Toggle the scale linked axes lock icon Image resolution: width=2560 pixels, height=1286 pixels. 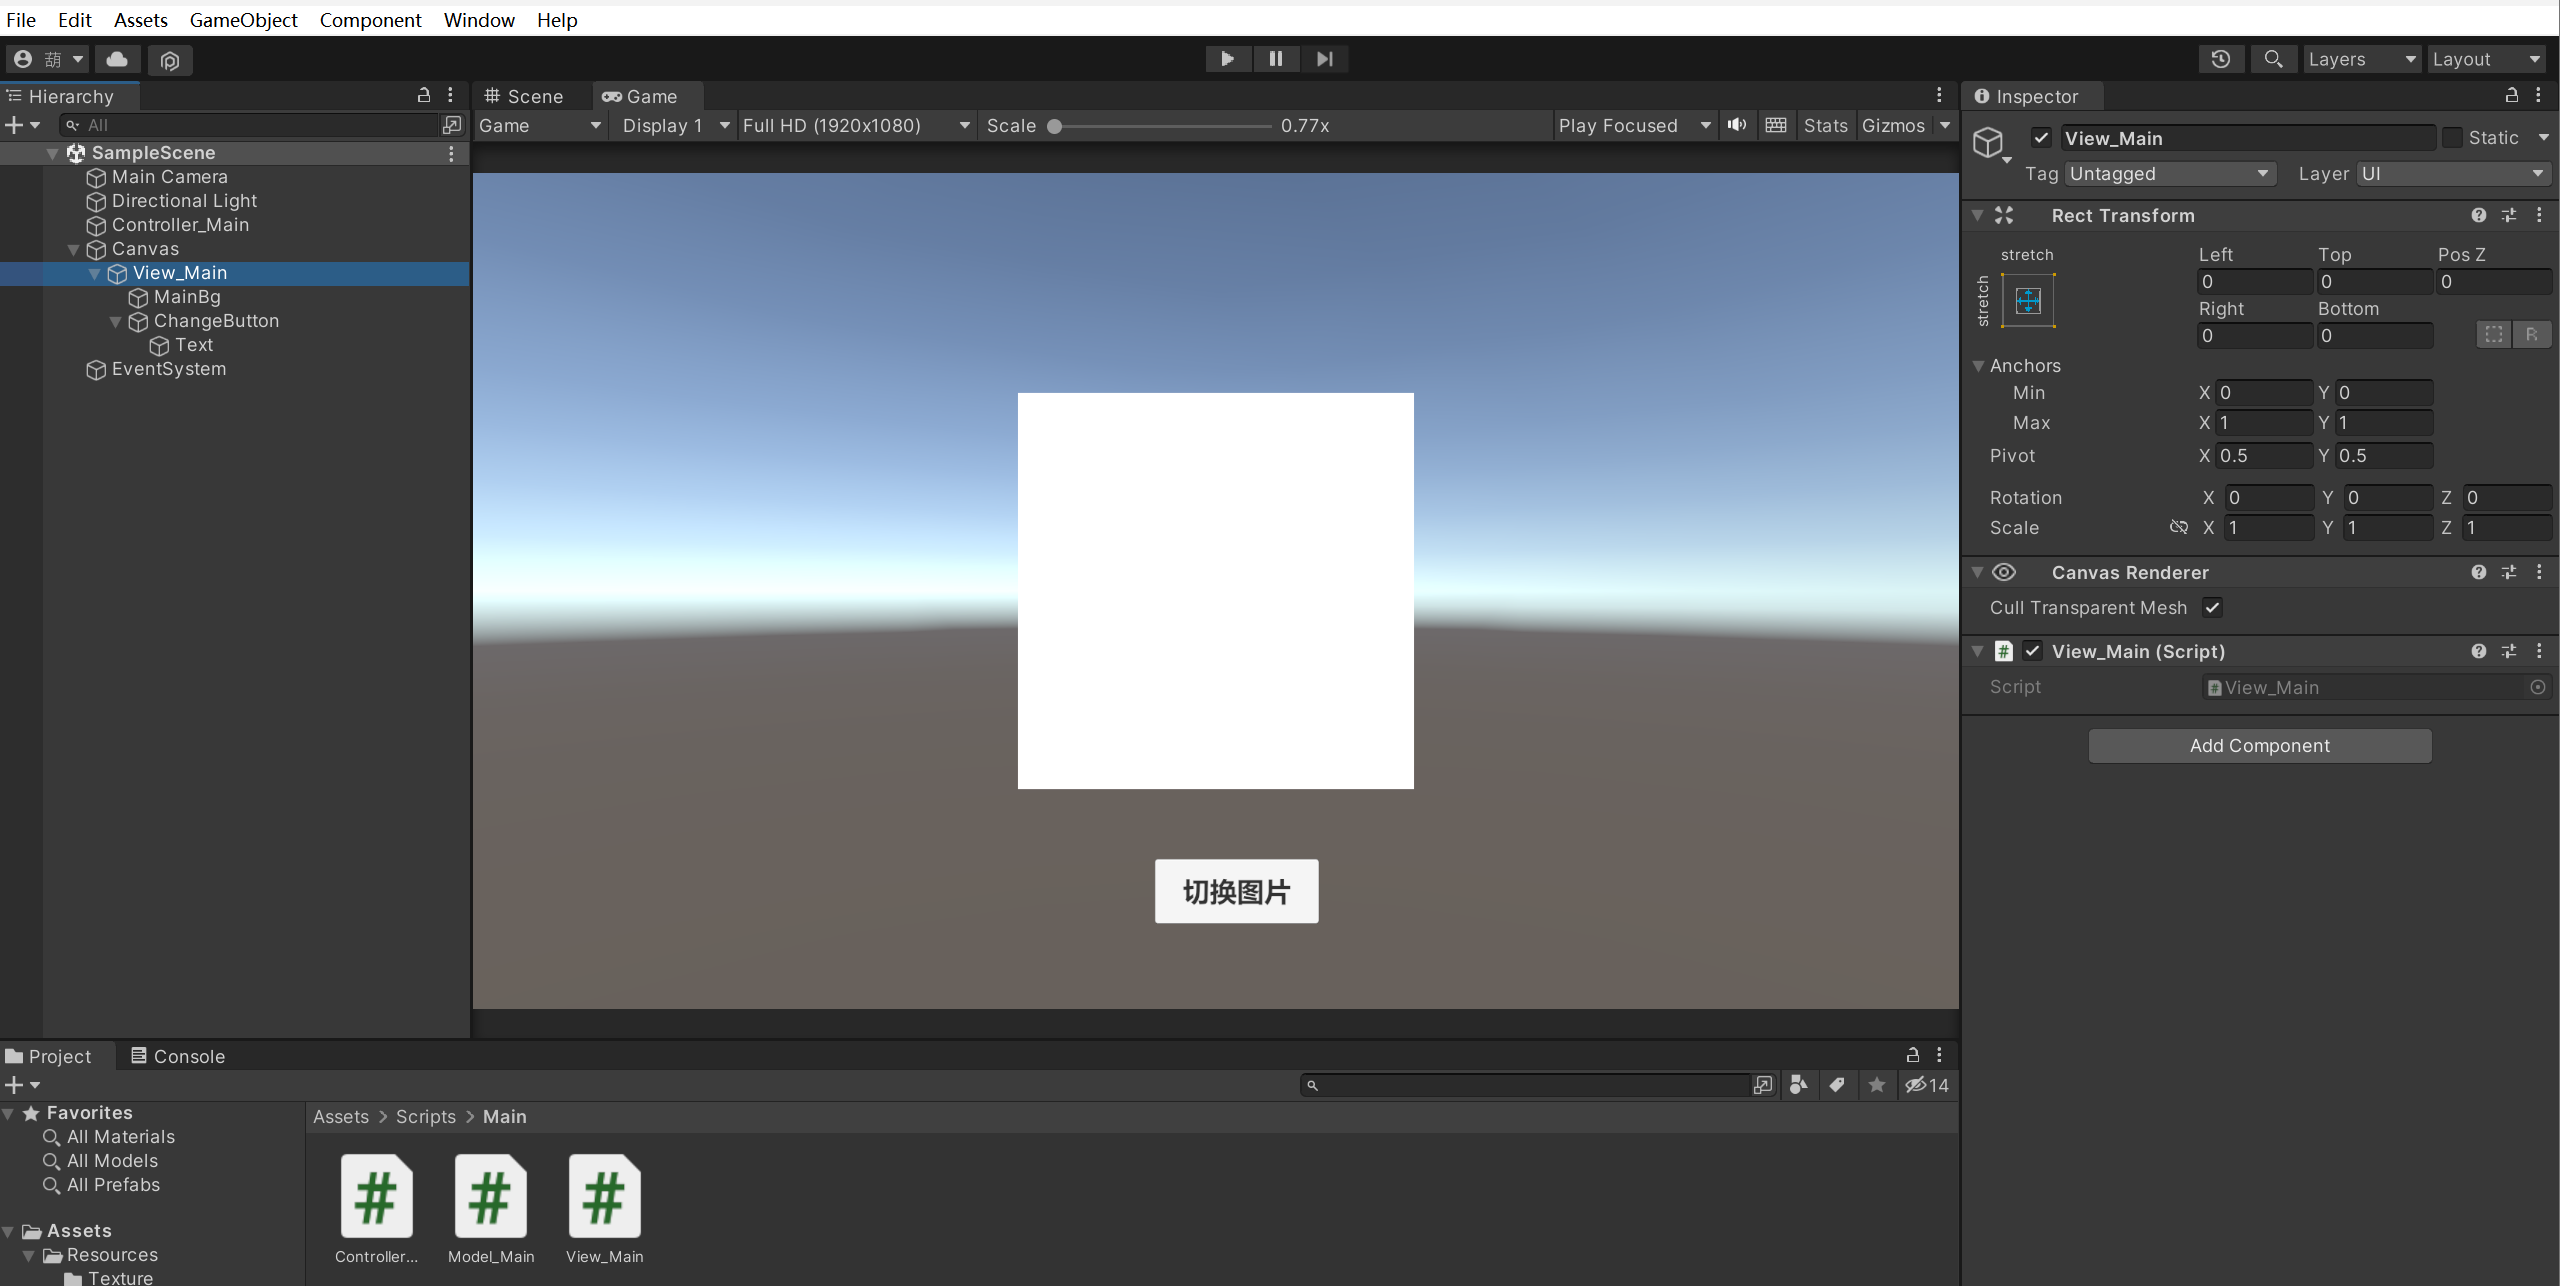coord(2179,527)
